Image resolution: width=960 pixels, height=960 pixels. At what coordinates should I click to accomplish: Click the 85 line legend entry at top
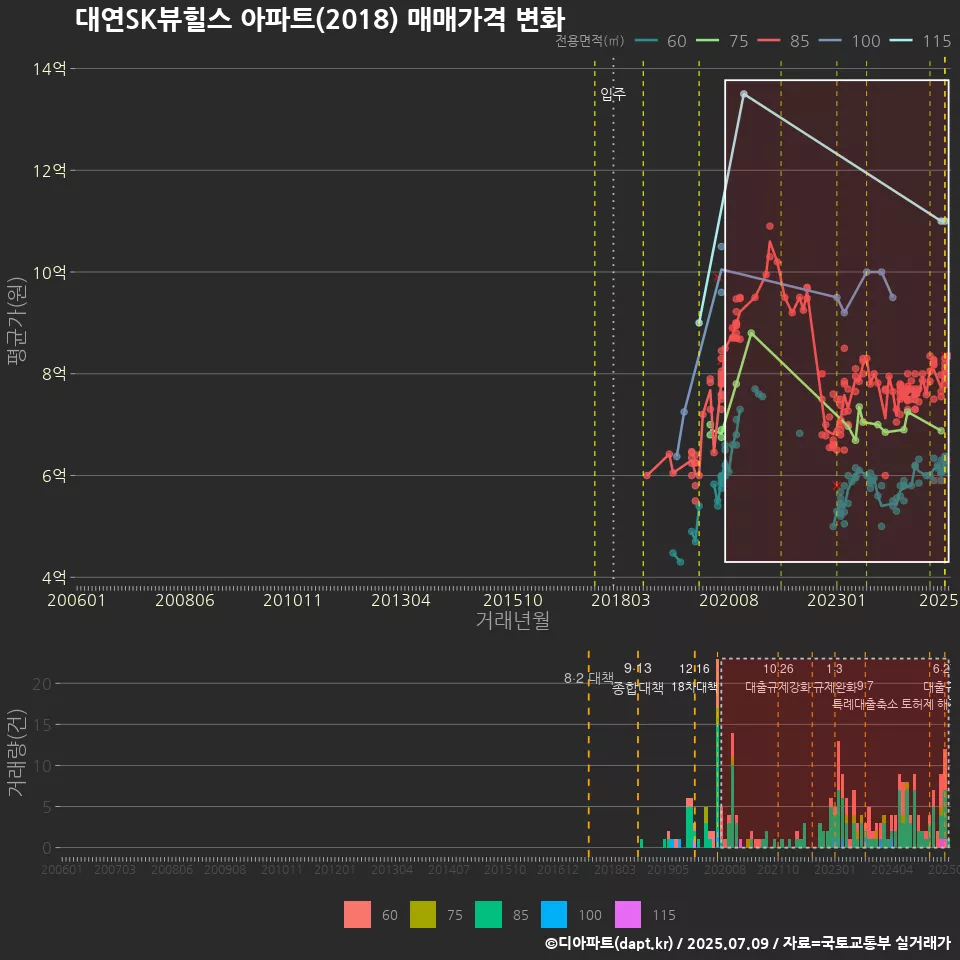[784, 41]
